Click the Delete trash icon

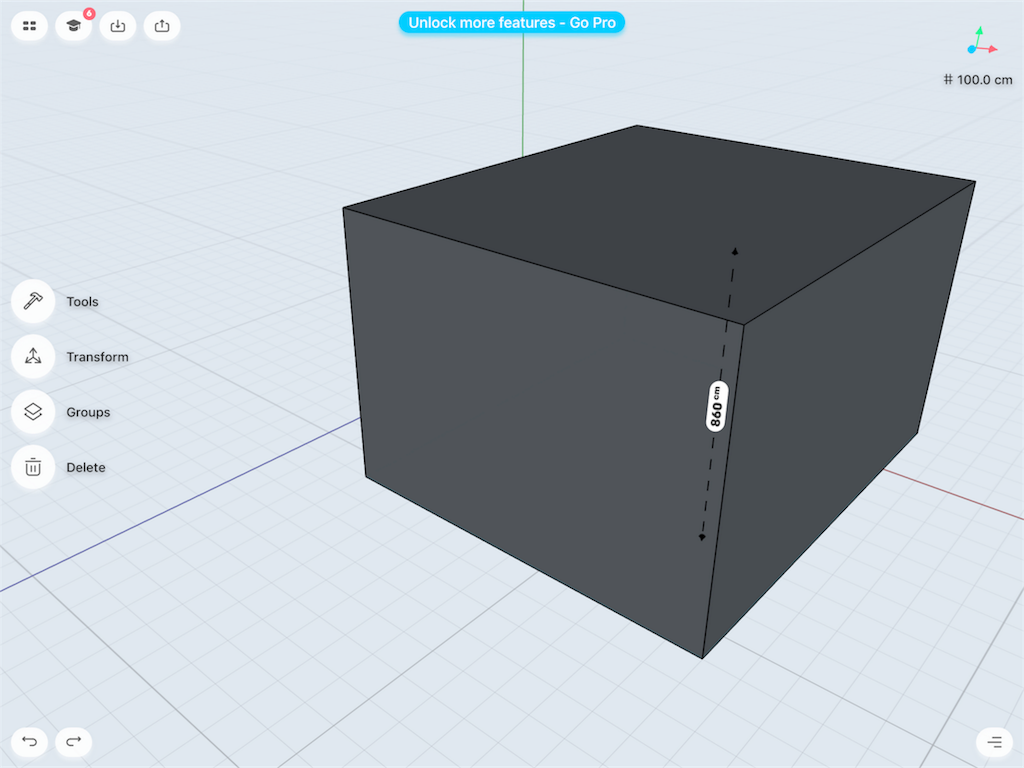[33, 467]
